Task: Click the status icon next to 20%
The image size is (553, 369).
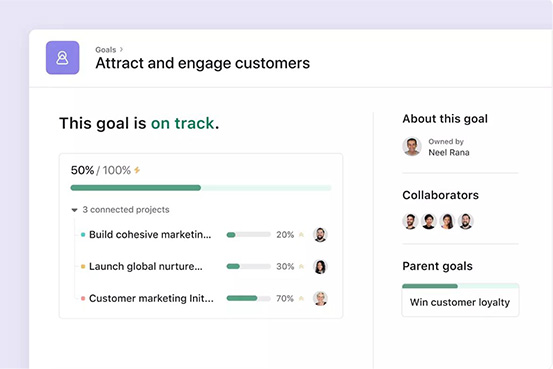Action: (x=301, y=235)
